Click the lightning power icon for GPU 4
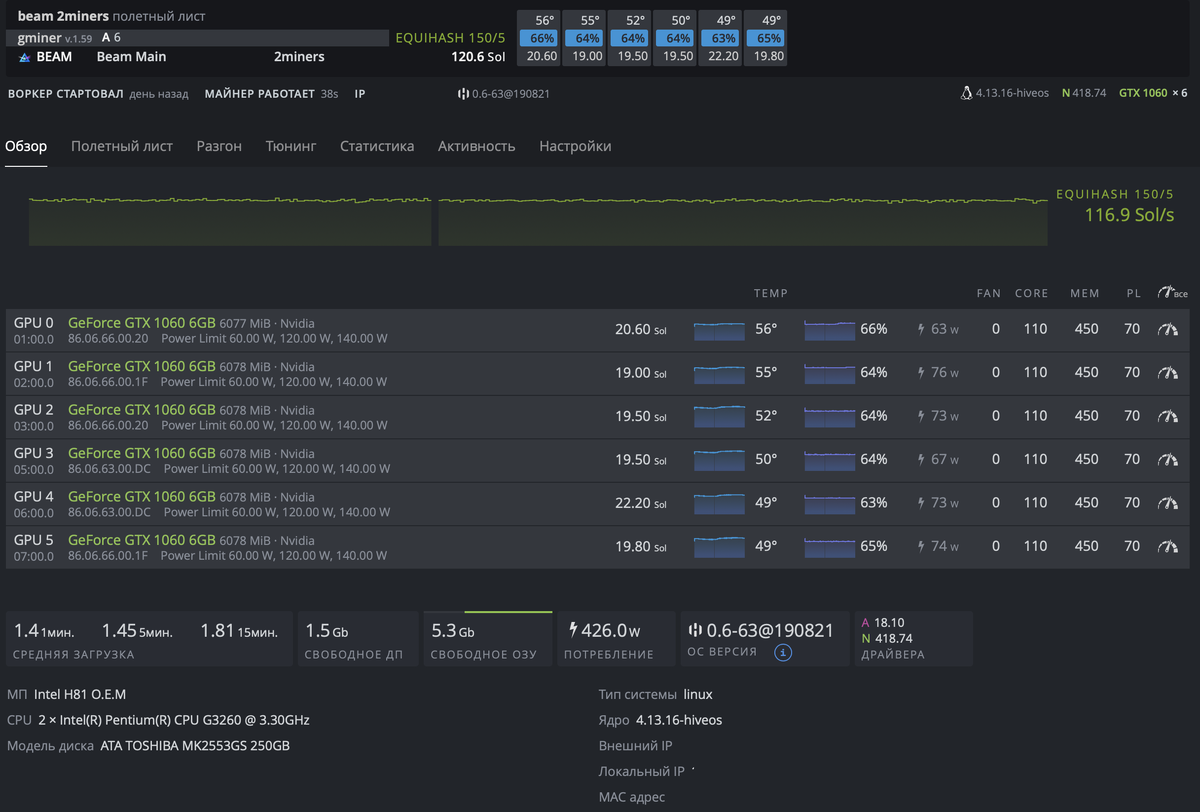Image resolution: width=1200 pixels, height=812 pixels. [921, 503]
